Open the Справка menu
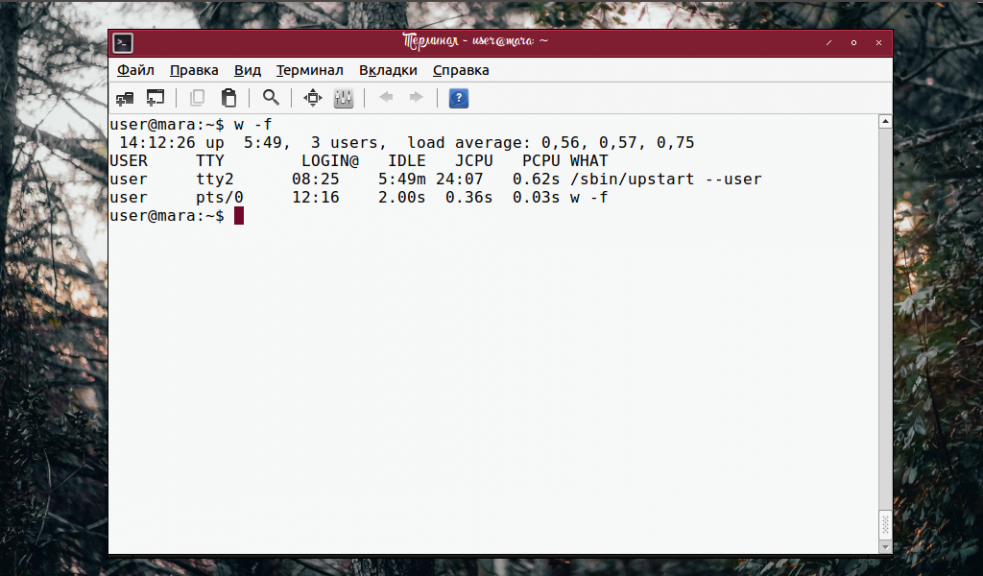Viewport: 983px width, 576px height. click(x=461, y=70)
